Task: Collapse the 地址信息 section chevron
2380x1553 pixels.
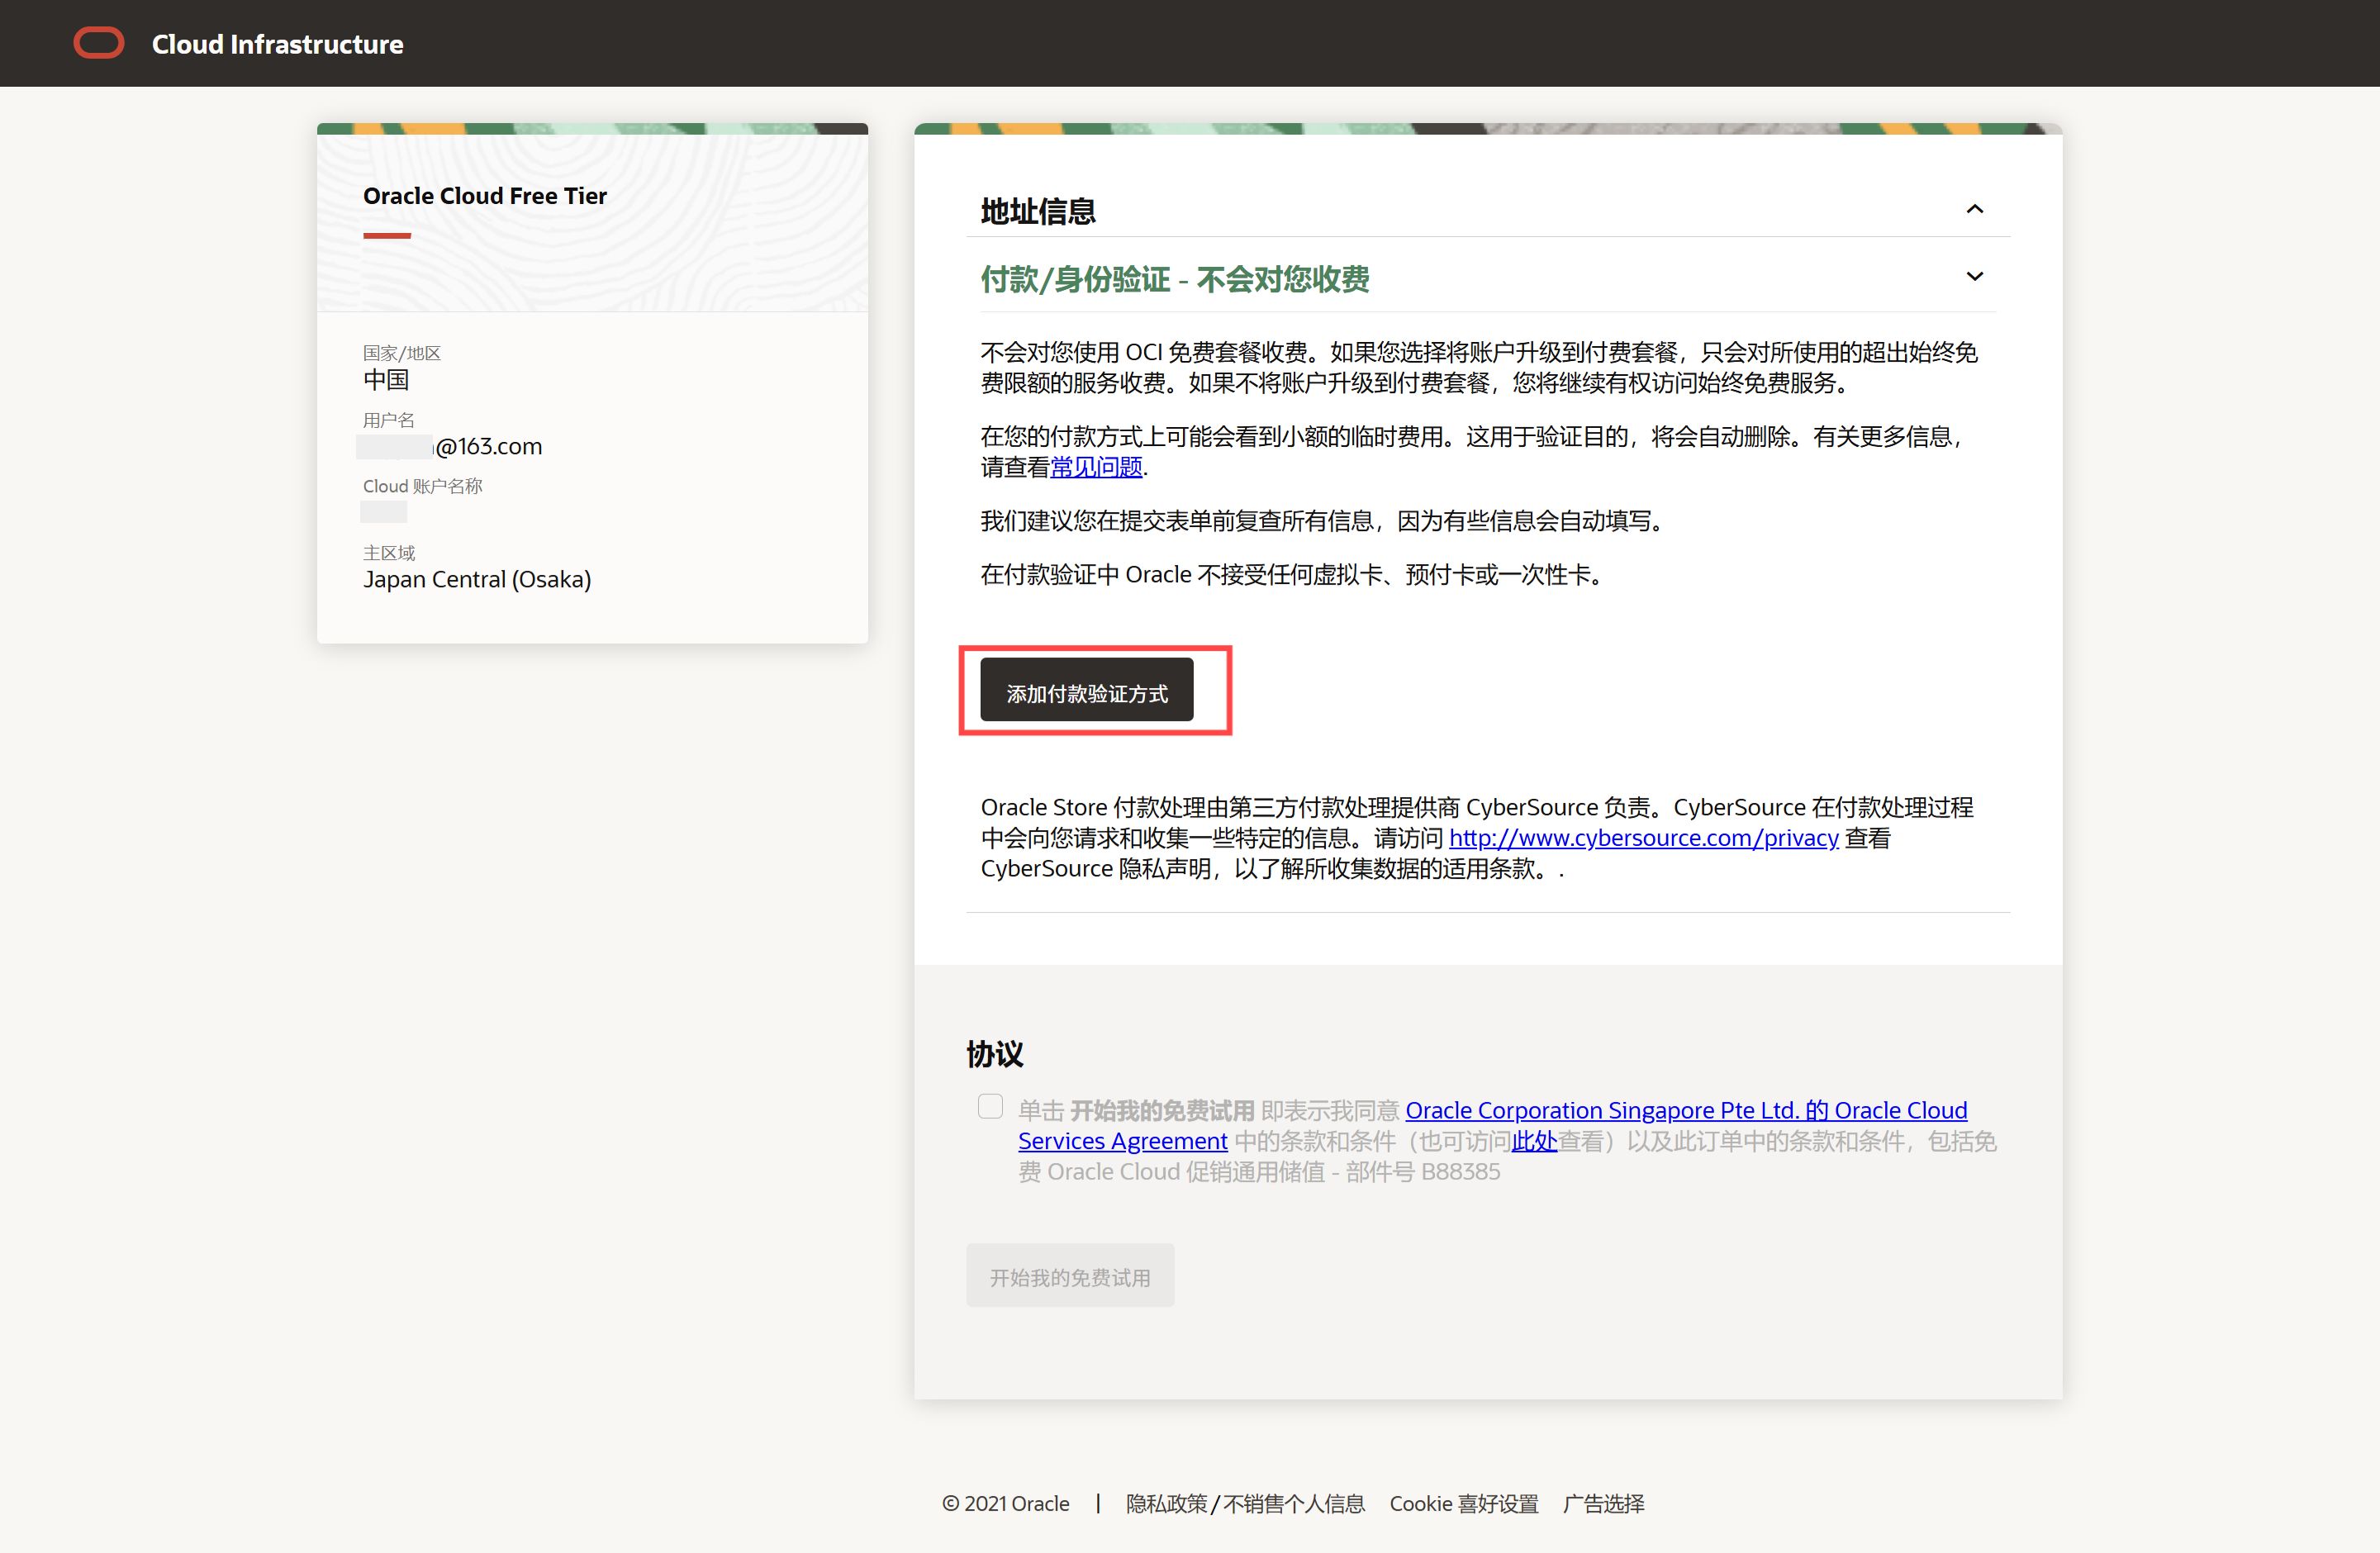Action: coord(1974,209)
